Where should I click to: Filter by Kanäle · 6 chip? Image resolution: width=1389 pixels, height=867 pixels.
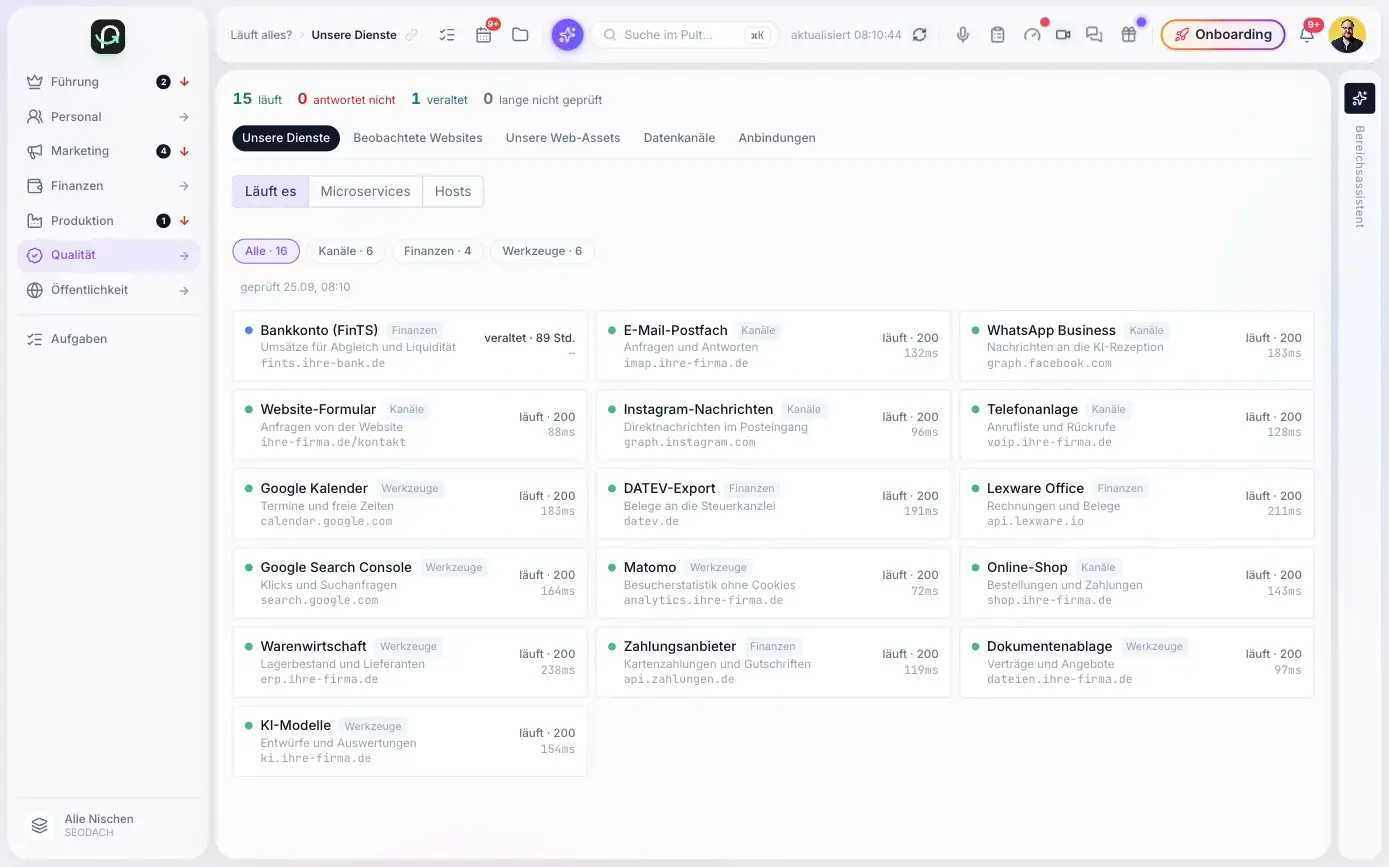tap(346, 251)
